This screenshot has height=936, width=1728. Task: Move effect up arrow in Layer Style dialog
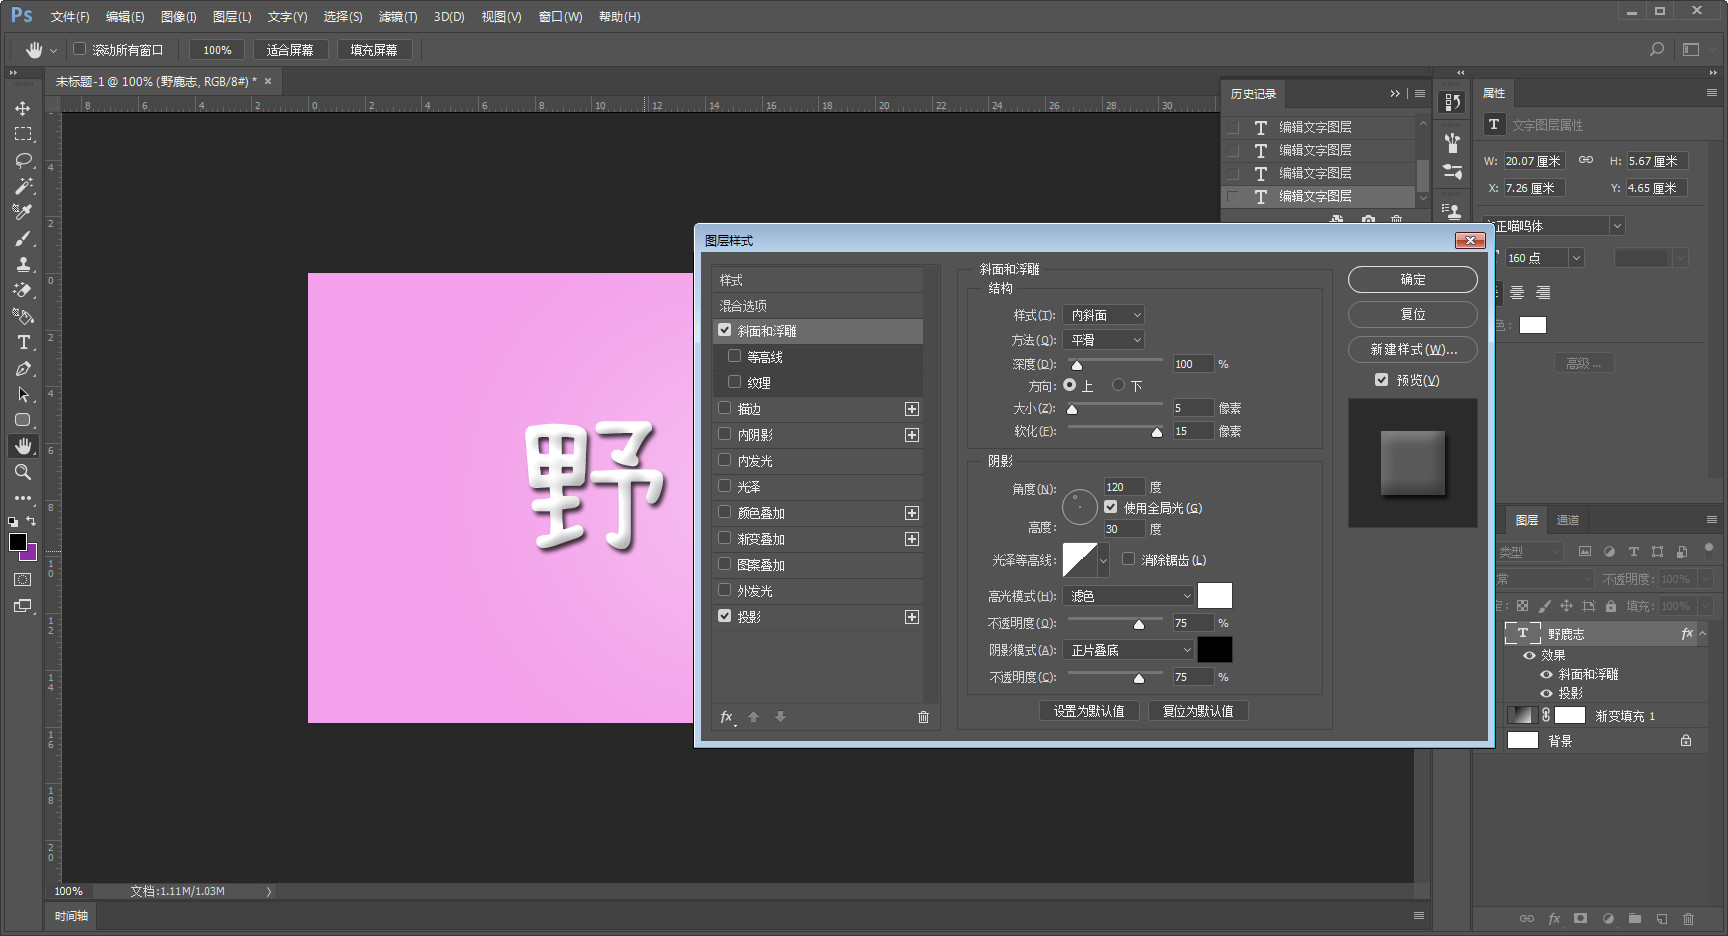click(754, 717)
